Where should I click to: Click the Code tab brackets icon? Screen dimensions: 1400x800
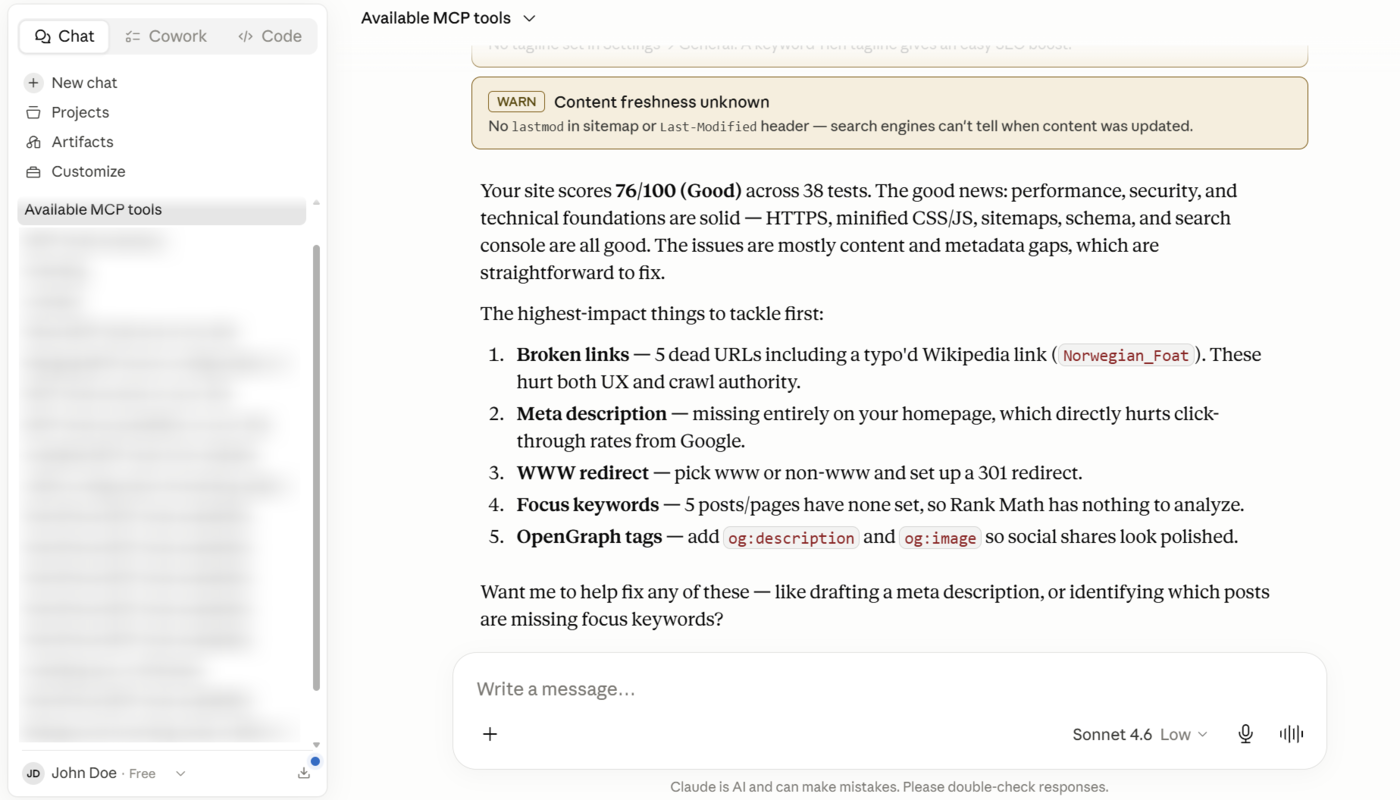pyautogui.click(x=245, y=36)
